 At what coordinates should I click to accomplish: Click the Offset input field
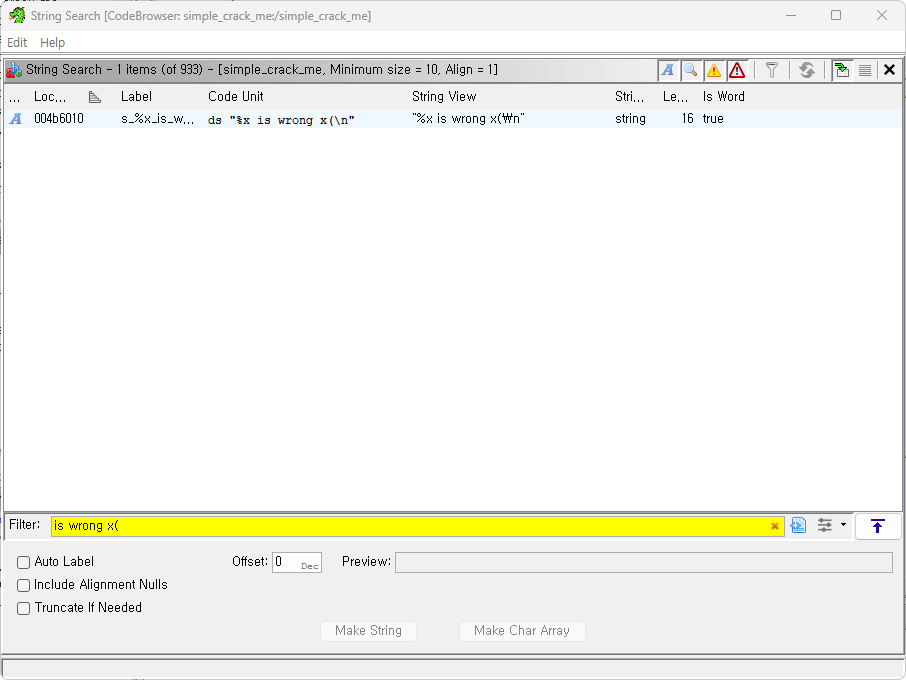[x=296, y=562]
